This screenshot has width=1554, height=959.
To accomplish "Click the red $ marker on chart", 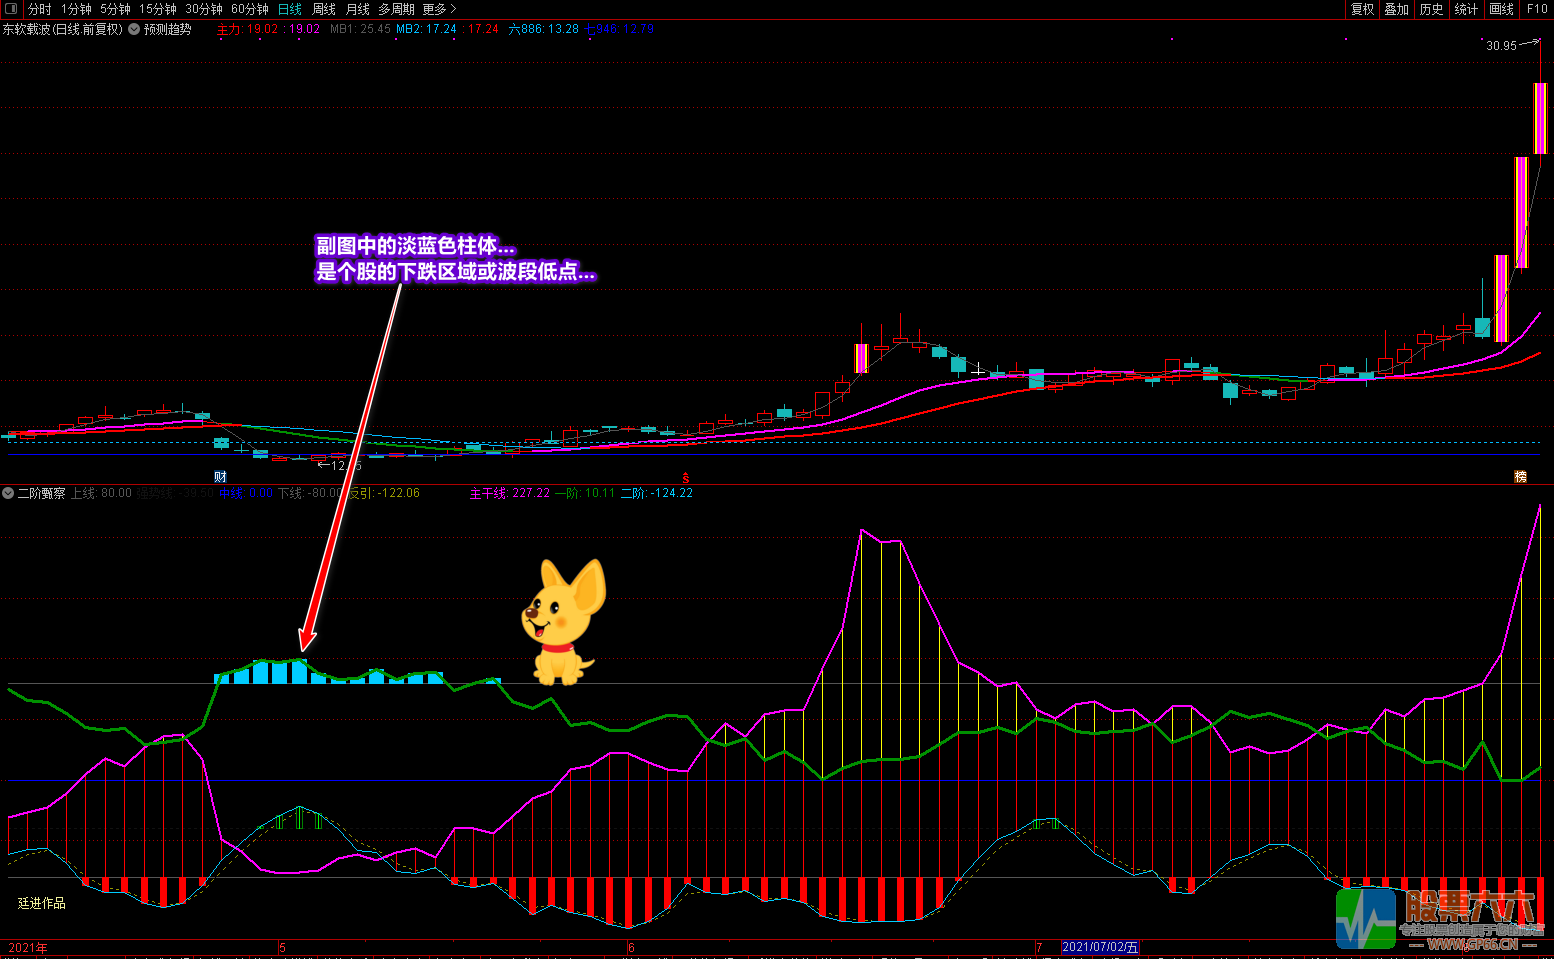I will coord(686,478).
